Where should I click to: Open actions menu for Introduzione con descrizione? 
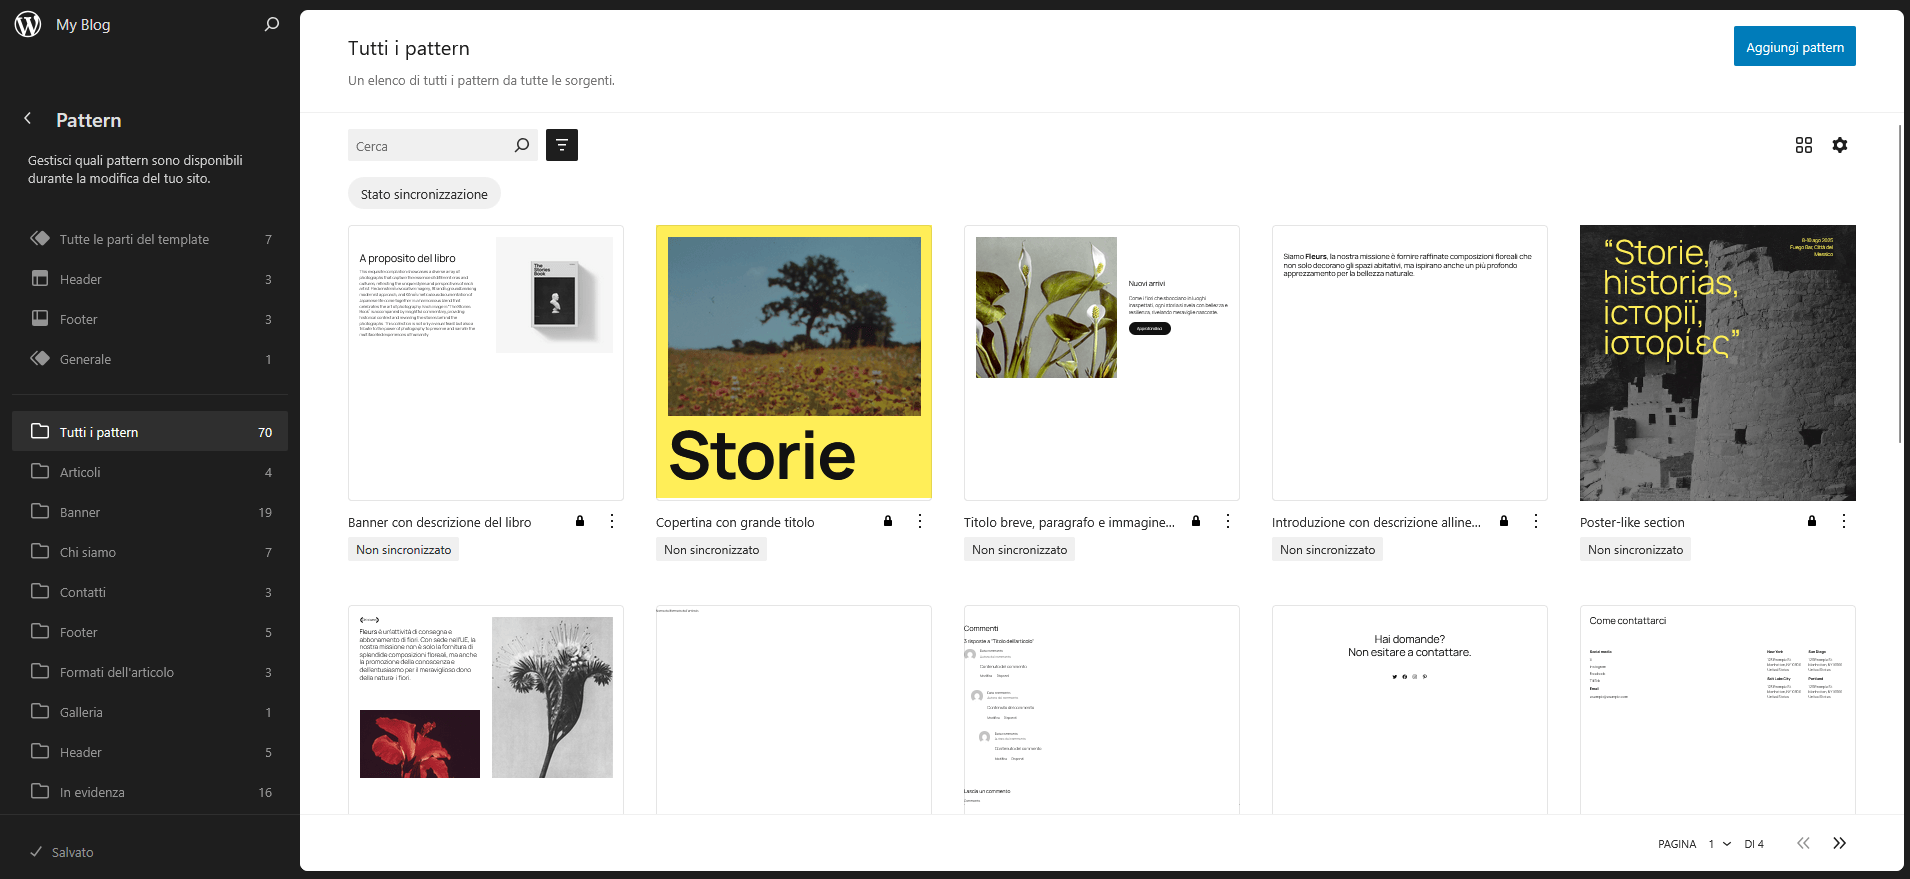1536,521
